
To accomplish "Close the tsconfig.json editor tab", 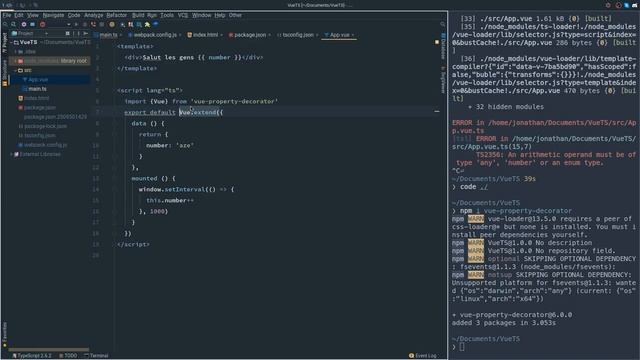I will coord(317,35).
